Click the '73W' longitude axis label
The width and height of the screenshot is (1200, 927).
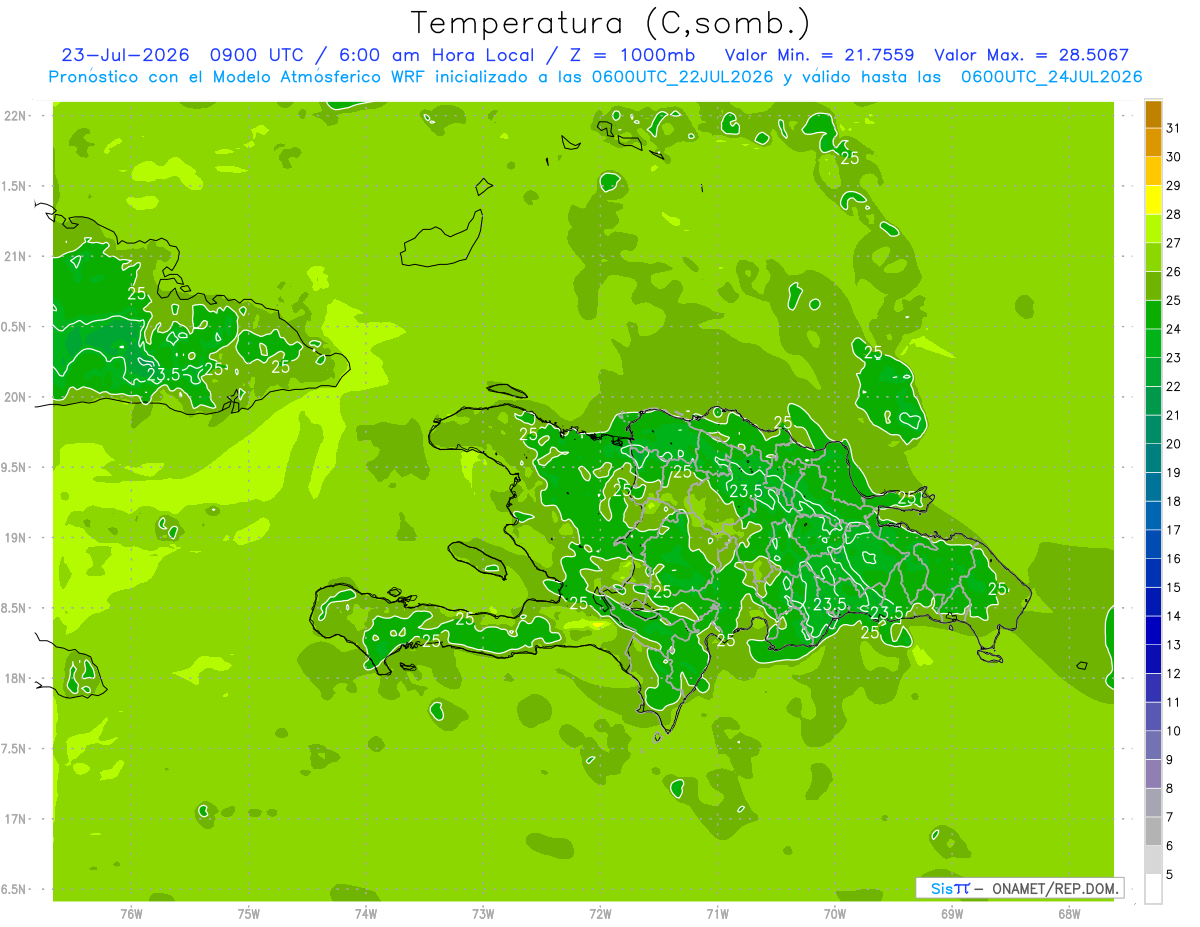coord(483,914)
